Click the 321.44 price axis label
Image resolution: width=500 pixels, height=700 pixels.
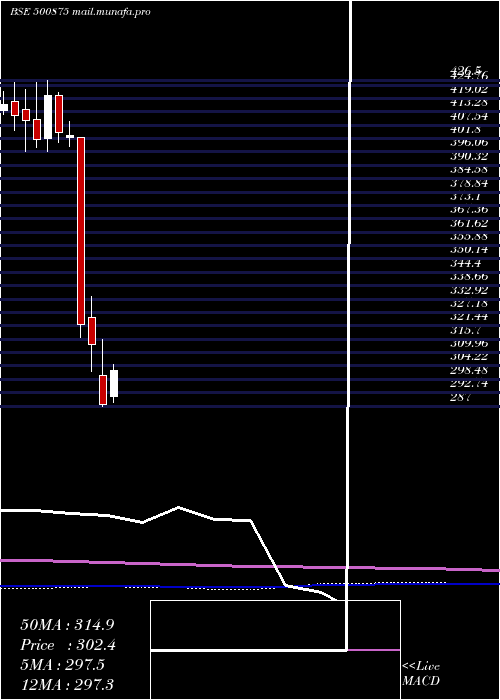point(469,317)
